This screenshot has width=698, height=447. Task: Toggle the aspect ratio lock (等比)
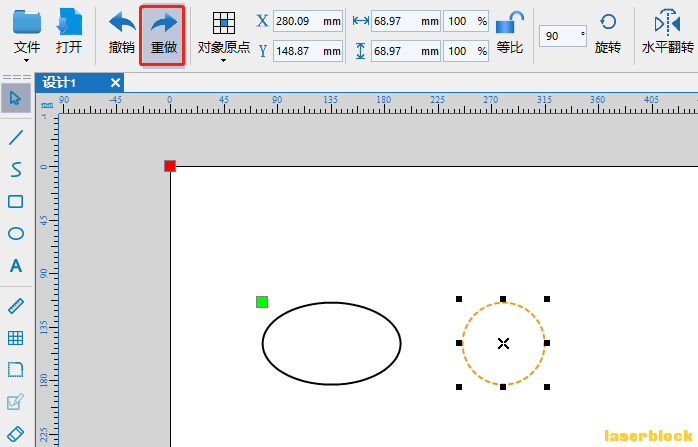pos(510,34)
